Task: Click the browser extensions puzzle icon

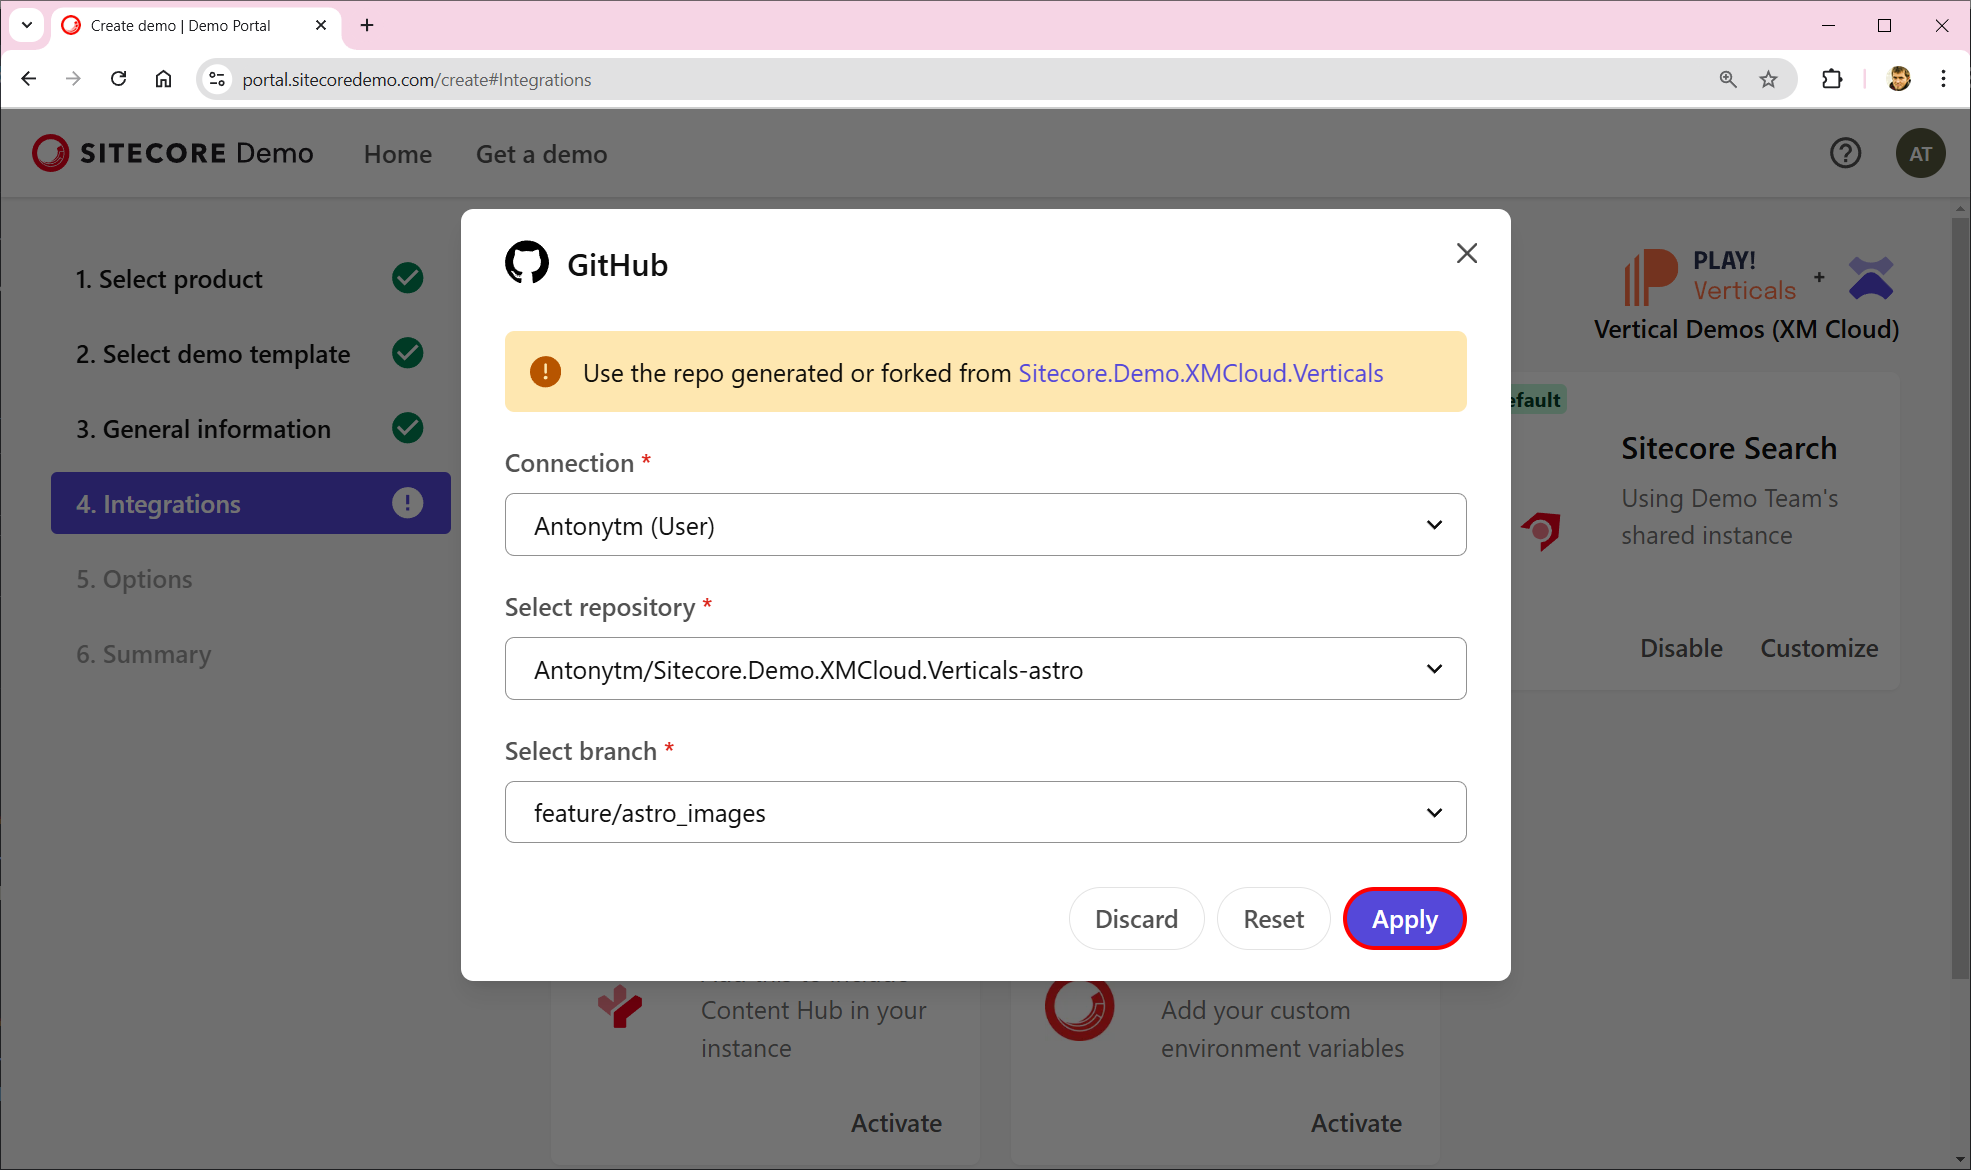Action: click(1833, 79)
